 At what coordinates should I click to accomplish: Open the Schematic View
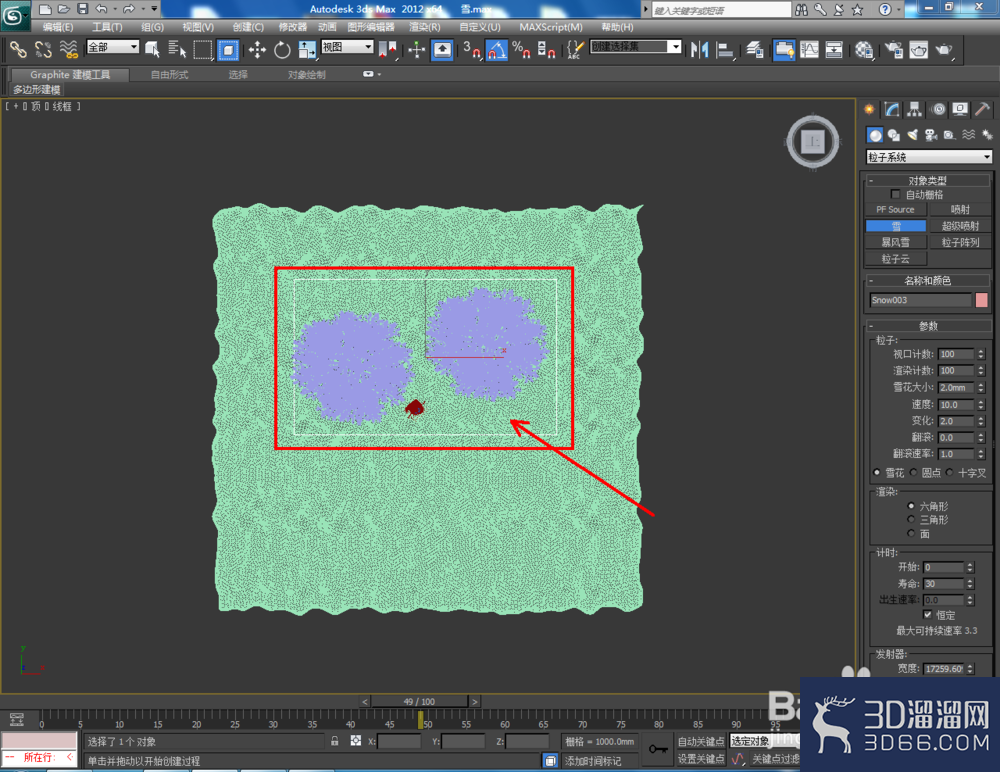tap(834, 49)
